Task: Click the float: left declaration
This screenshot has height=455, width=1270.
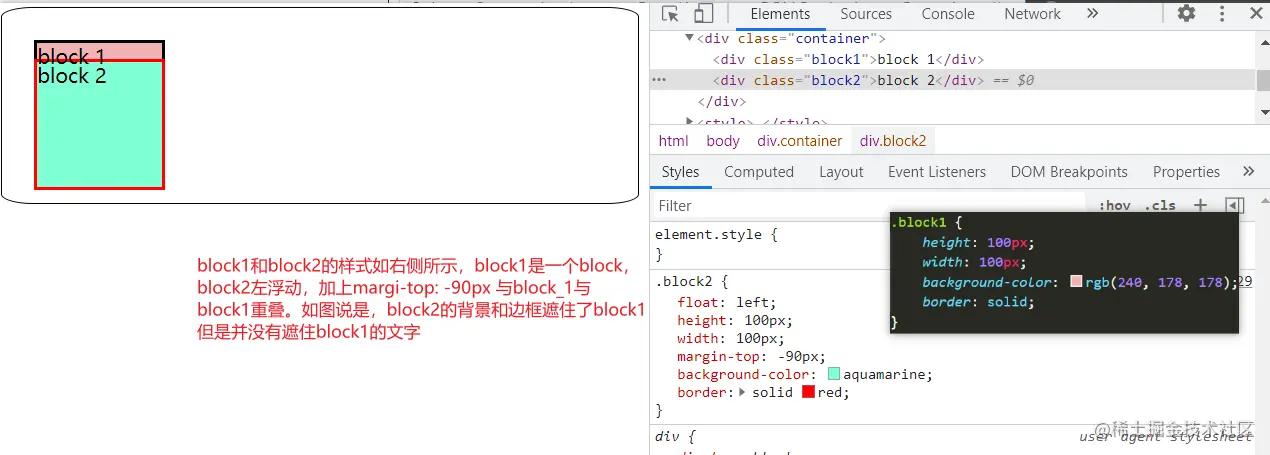Action: (x=726, y=302)
